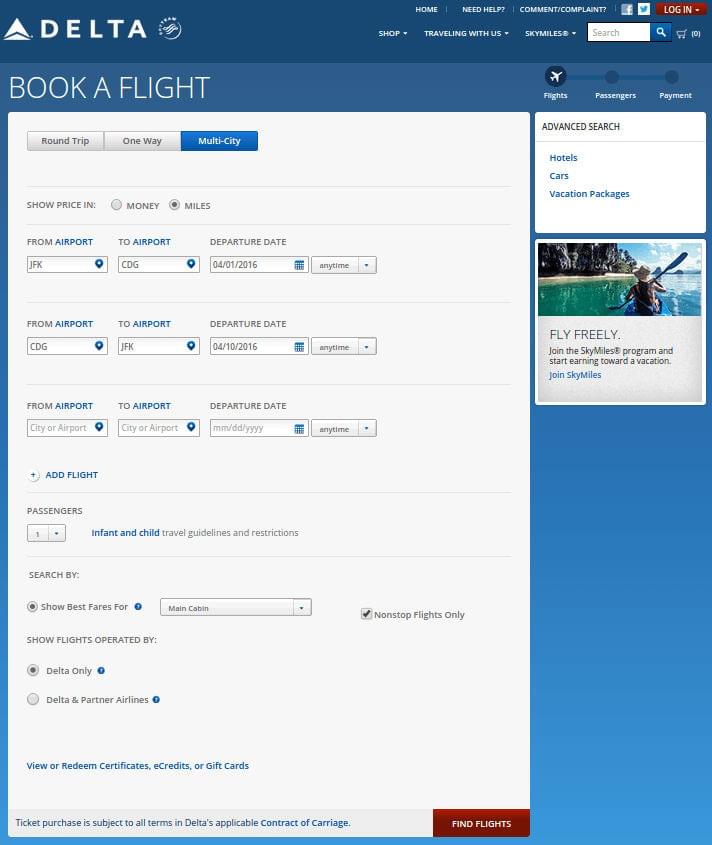Select MONEY price radio button
The height and width of the screenshot is (845, 712).
click(116, 205)
